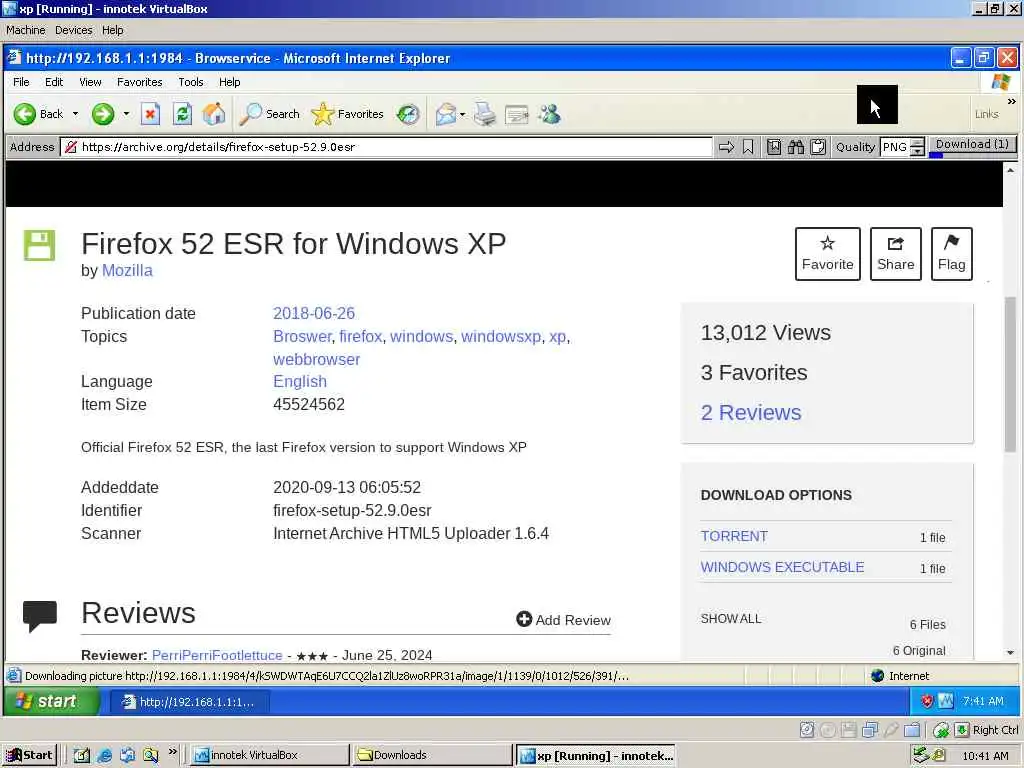Click the VirtualBox network status icon

click(869, 729)
